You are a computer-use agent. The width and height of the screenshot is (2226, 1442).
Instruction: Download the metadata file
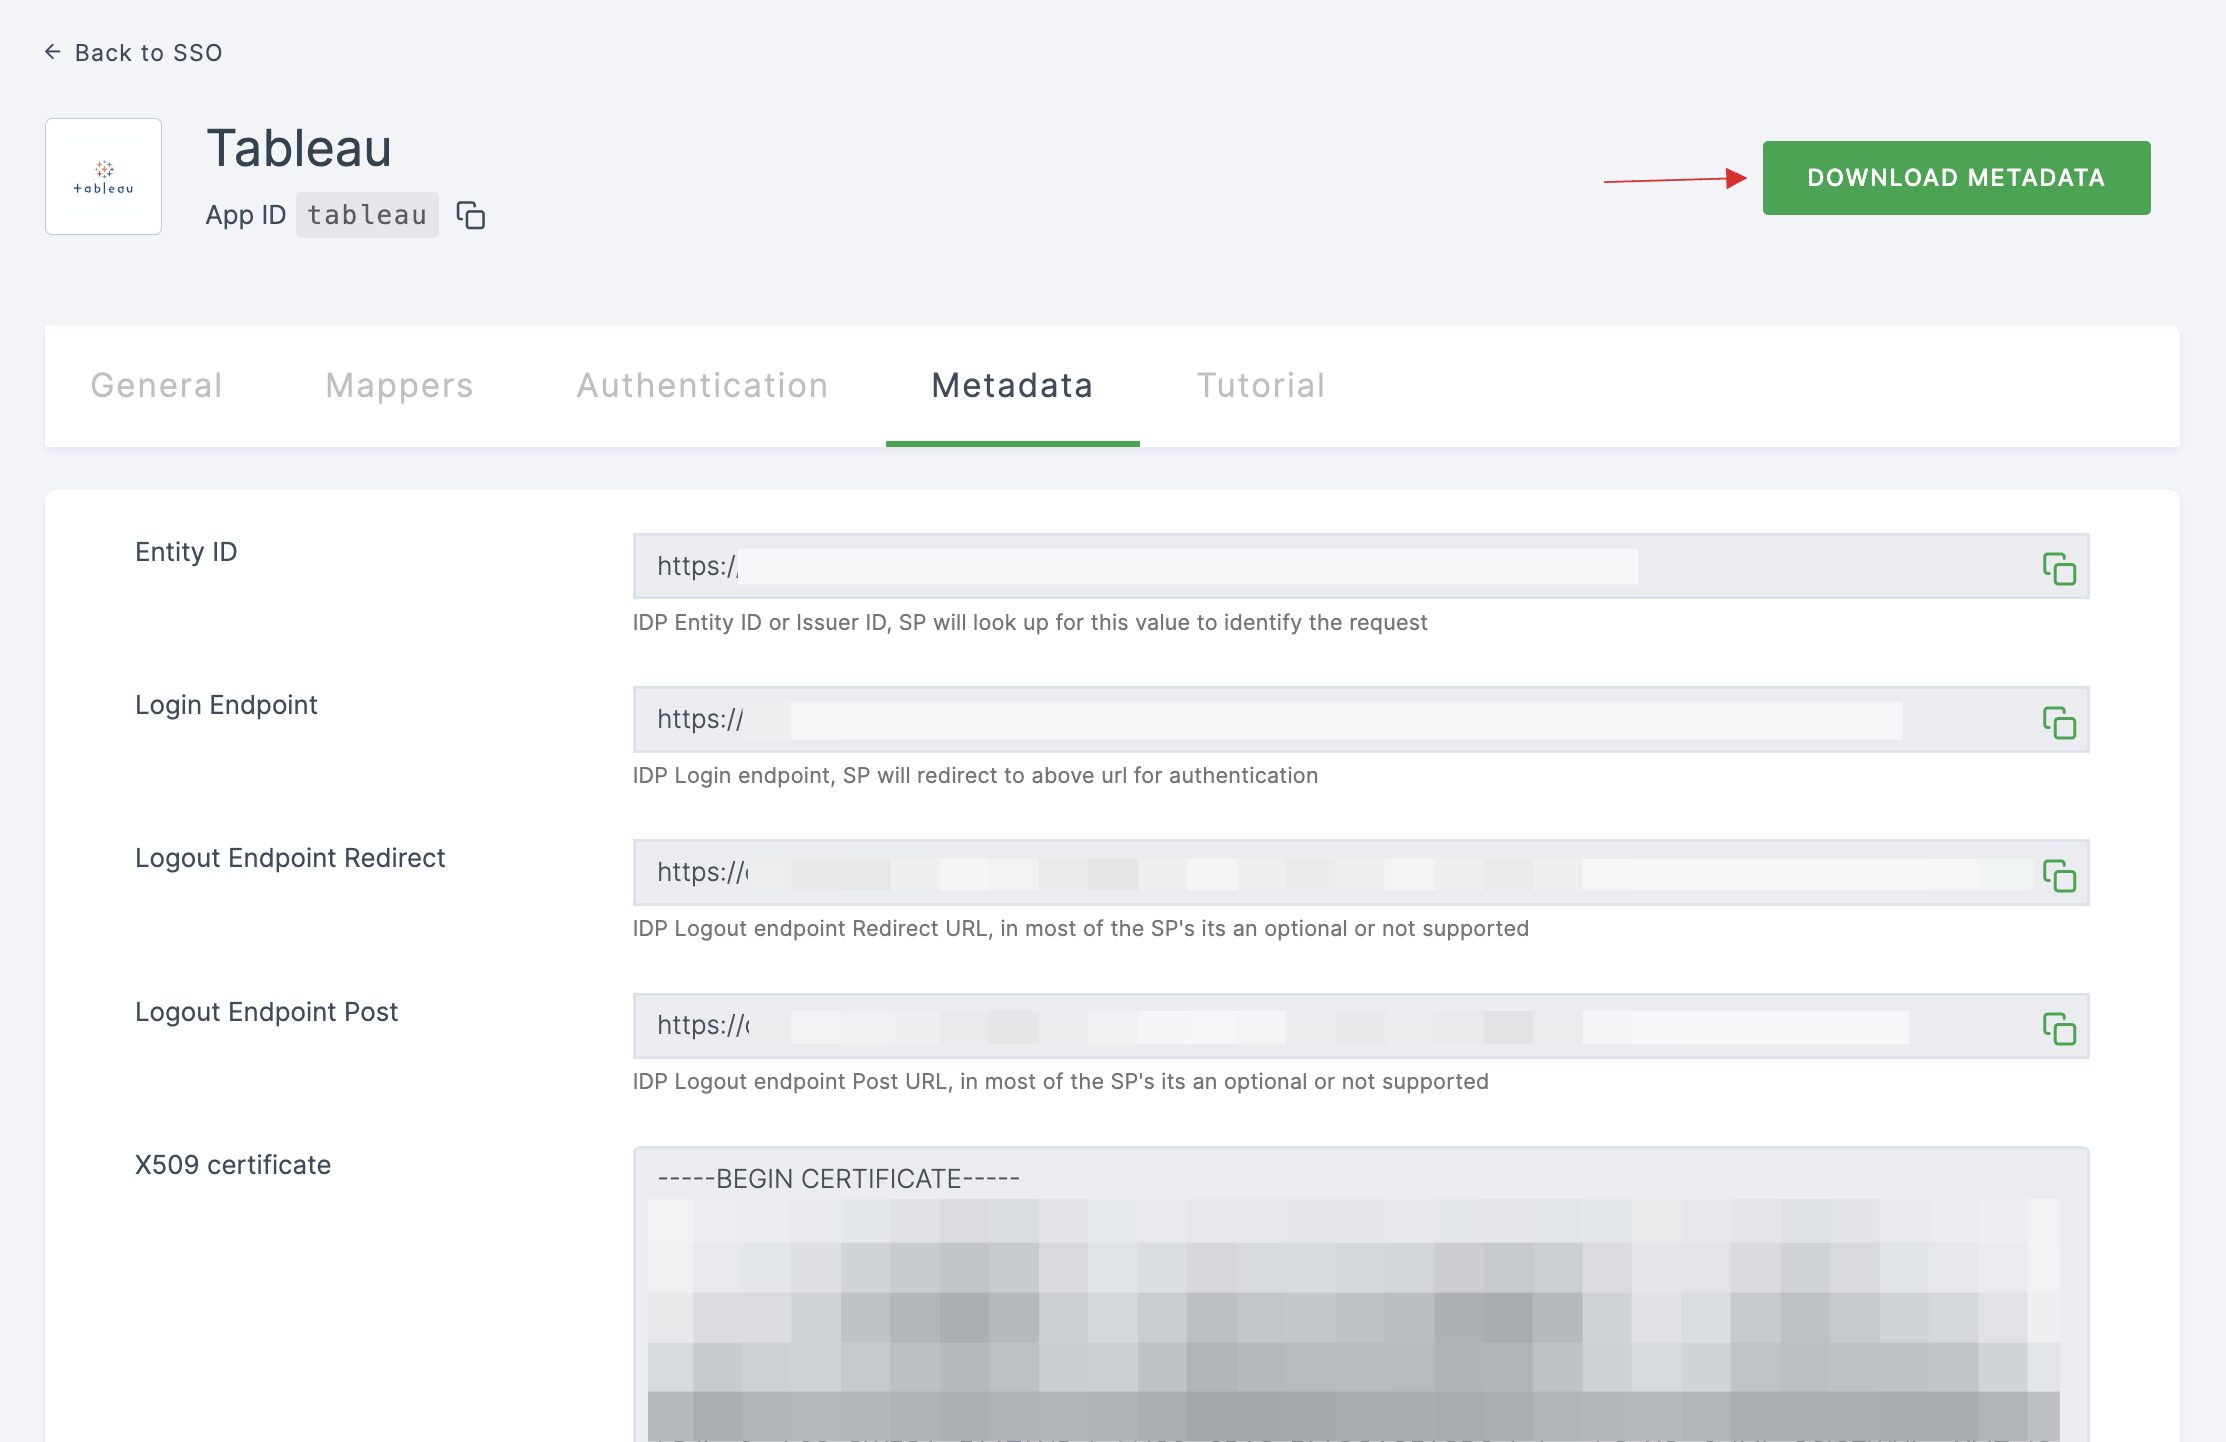point(1956,178)
